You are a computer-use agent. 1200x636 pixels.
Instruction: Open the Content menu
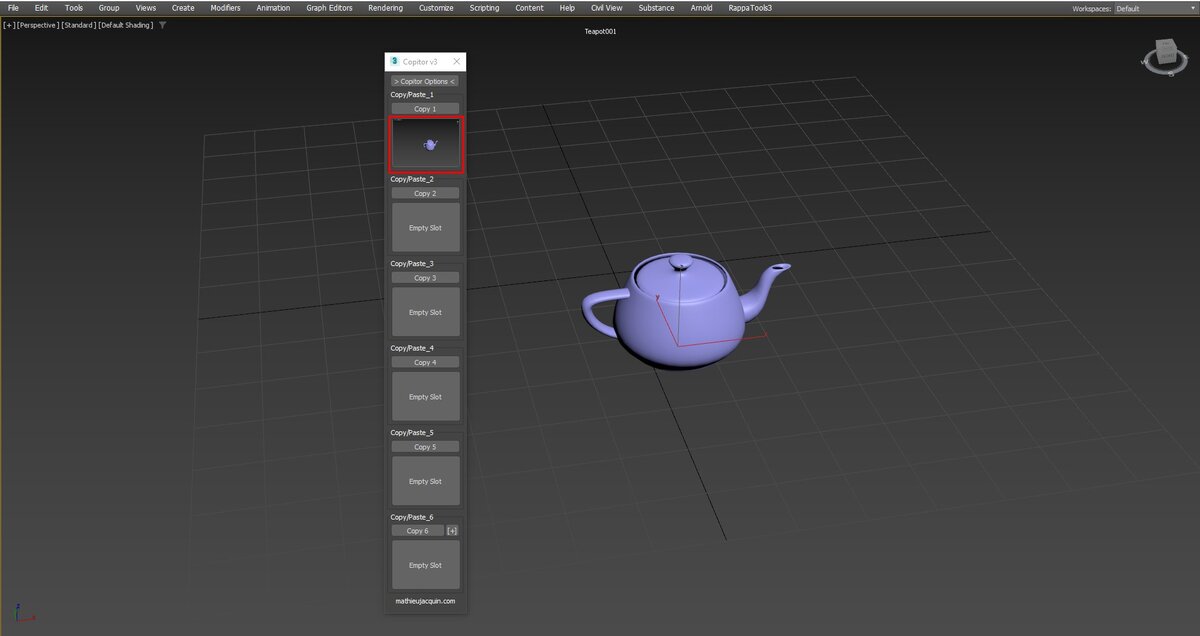(529, 8)
